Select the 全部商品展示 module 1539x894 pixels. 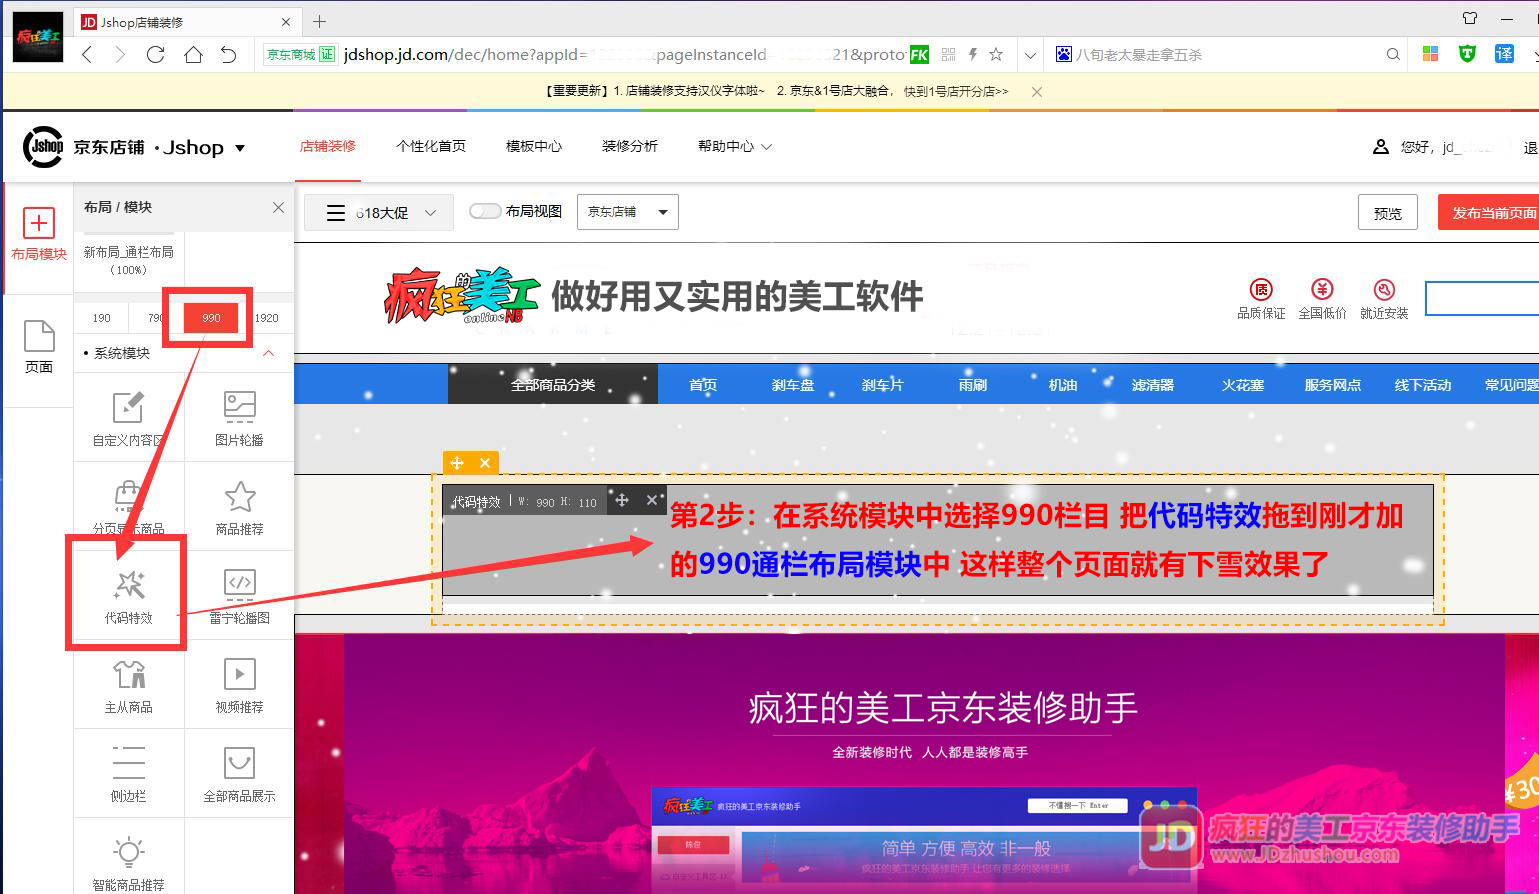click(239, 774)
